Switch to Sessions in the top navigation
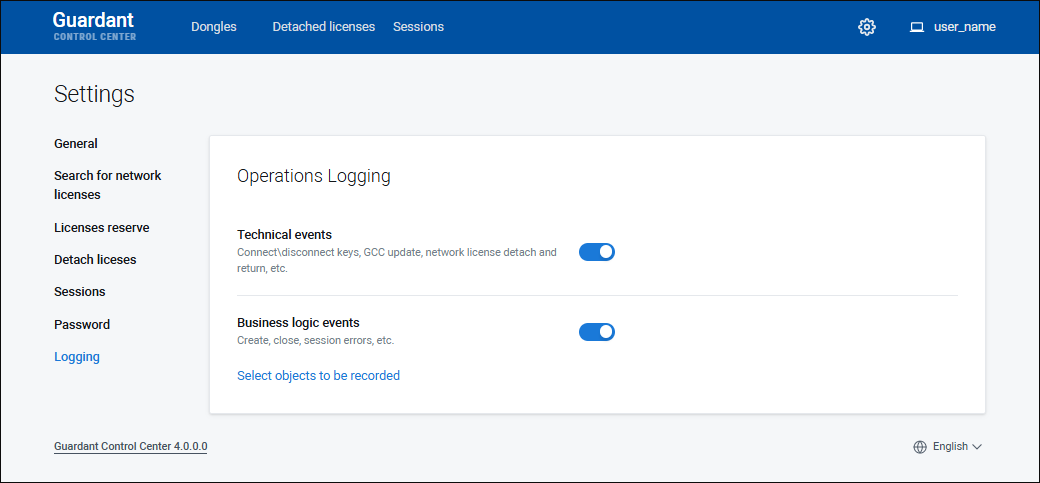Screen dimensions: 1040x483 pos(418,27)
